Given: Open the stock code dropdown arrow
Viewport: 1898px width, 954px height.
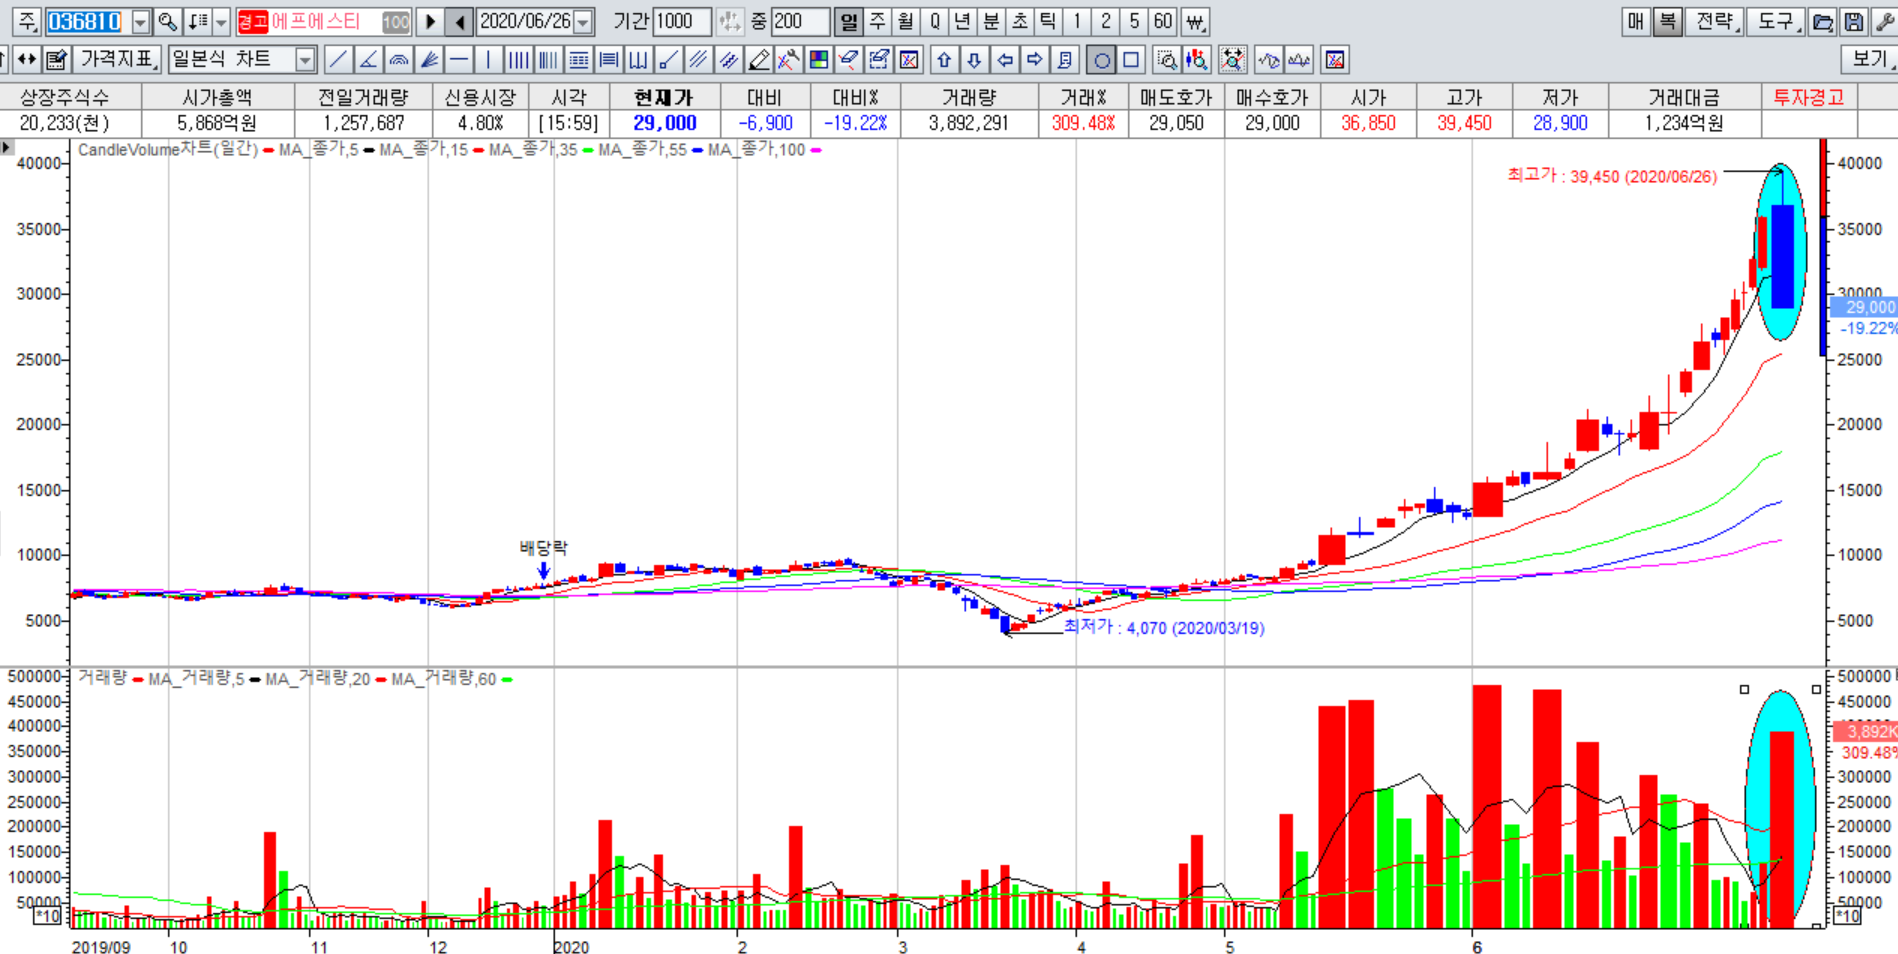Looking at the screenshot, I should coord(140,22).
